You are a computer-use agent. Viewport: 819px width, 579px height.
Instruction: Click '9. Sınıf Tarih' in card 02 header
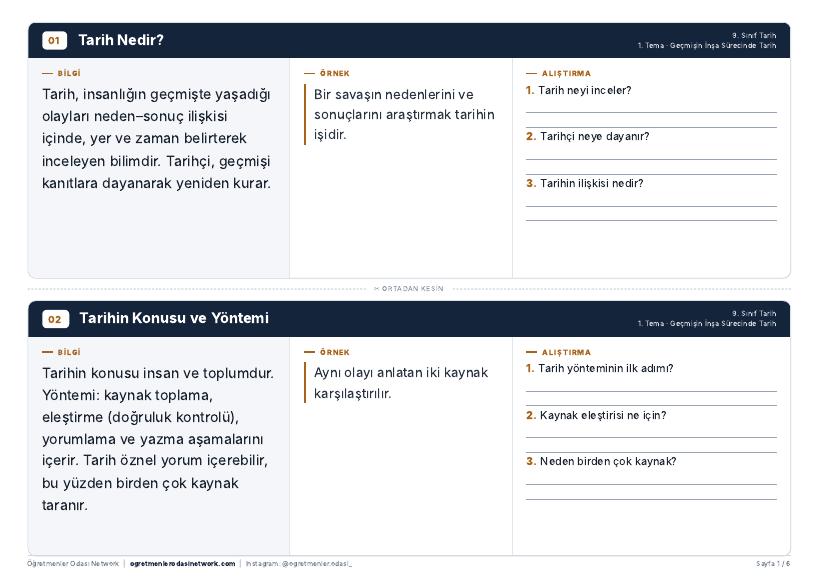(754, 314)
